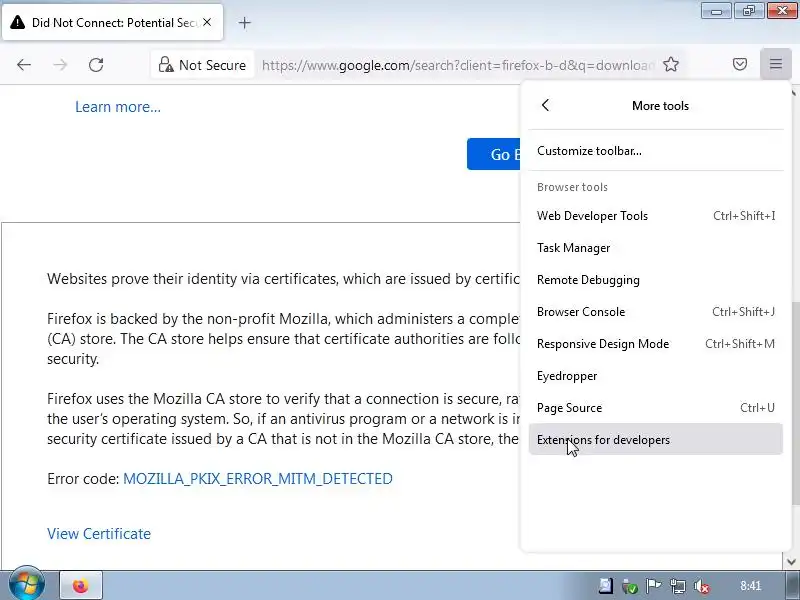Click muted volume tray icon

click(702, 586)
